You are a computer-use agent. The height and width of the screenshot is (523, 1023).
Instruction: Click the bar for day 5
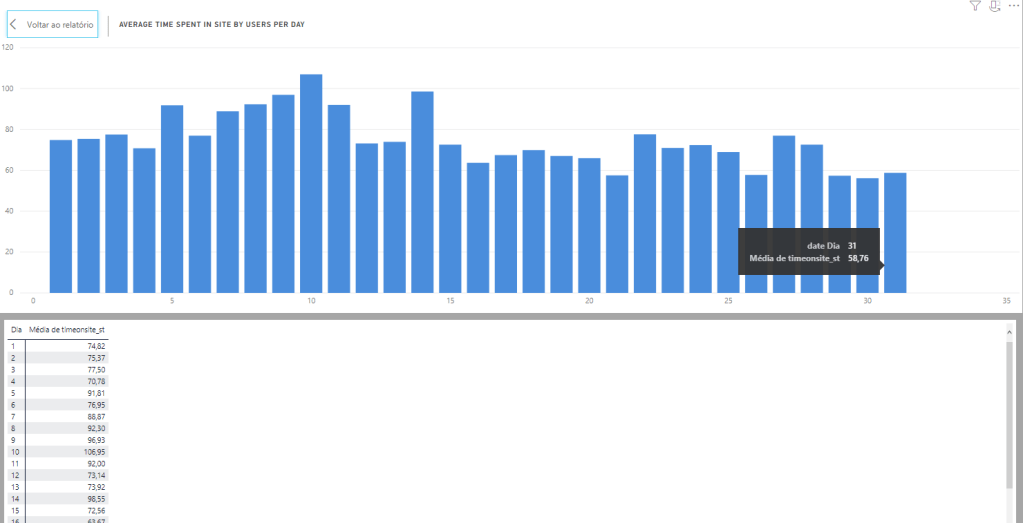tap(172, 198)
